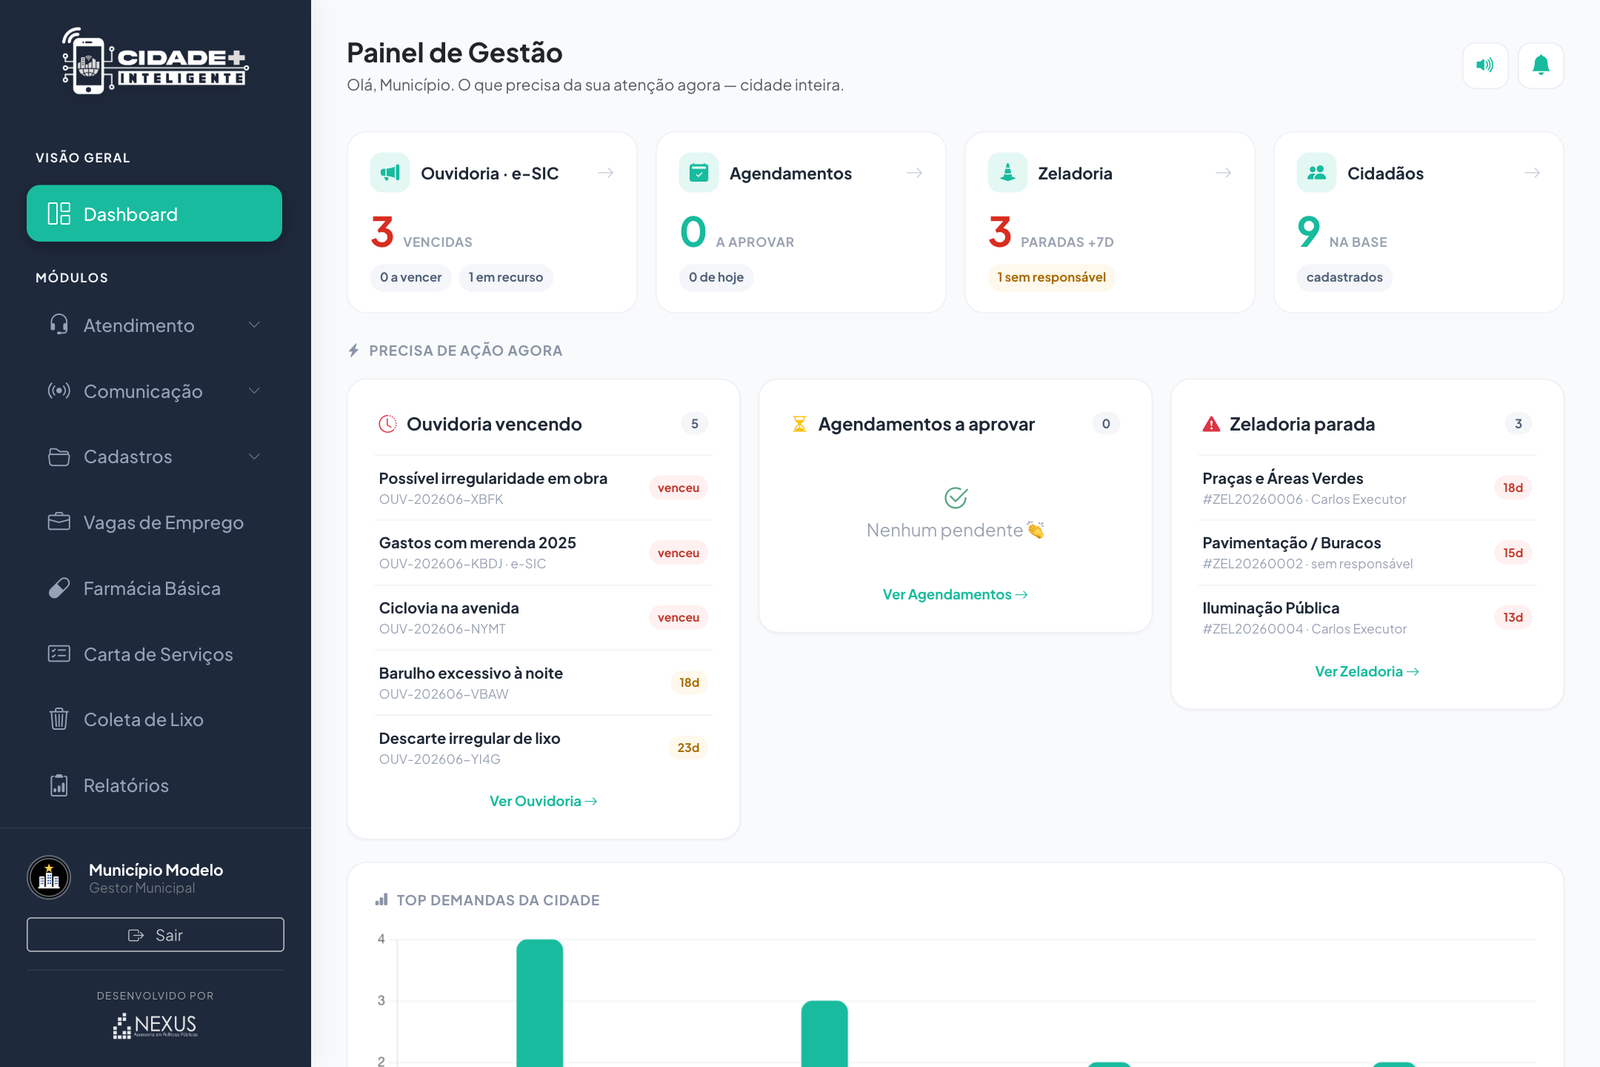
Task: Follow the Ver Agendamentos link
Action: 955,594
